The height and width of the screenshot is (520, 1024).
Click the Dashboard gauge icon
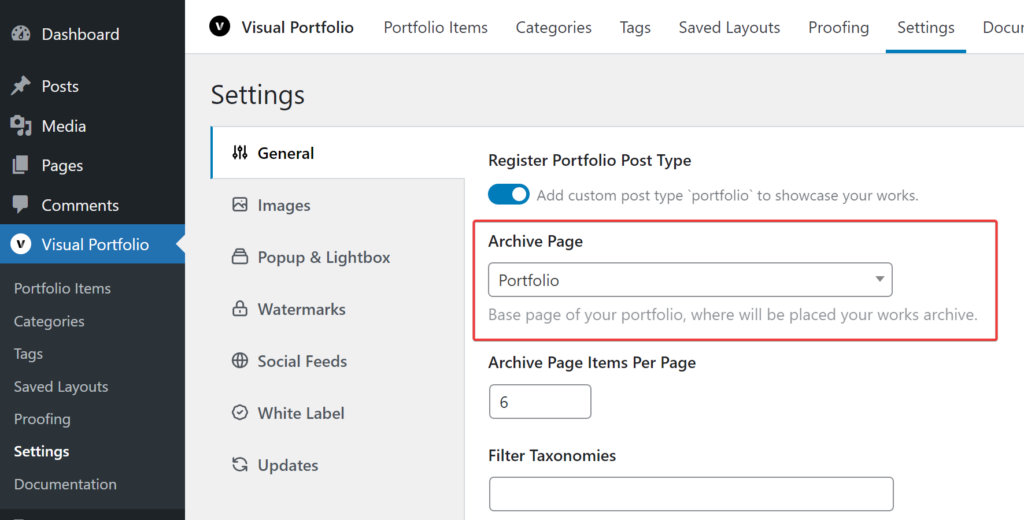click(21, 34)
